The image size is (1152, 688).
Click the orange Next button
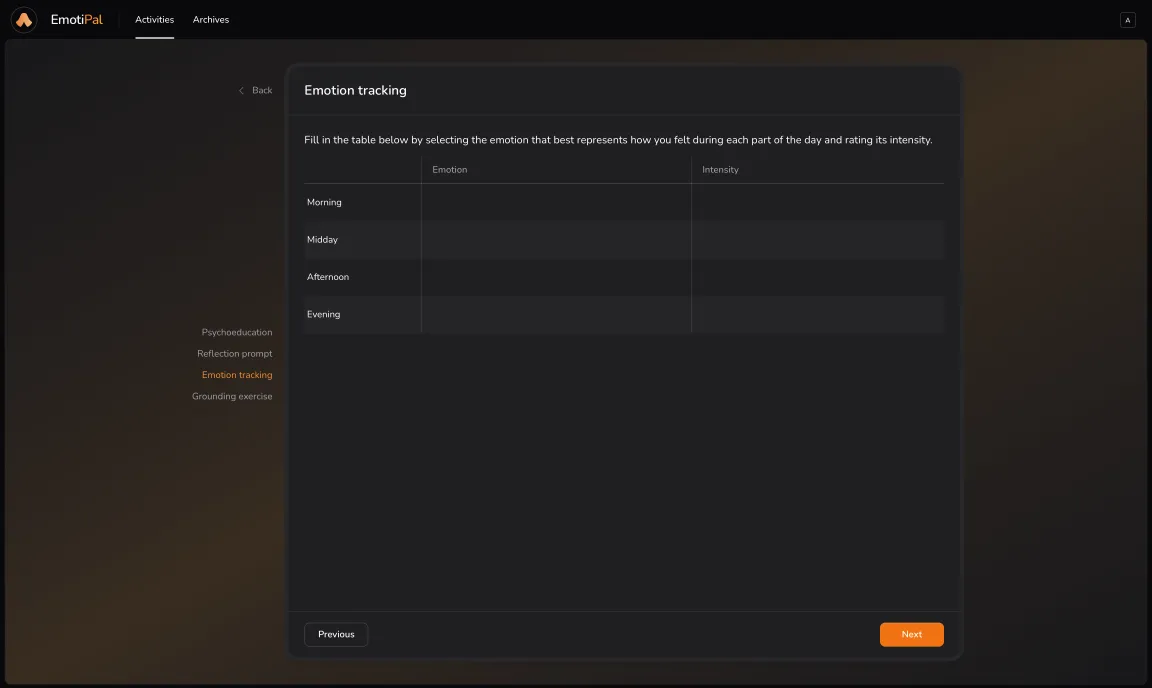pos(911,633)
